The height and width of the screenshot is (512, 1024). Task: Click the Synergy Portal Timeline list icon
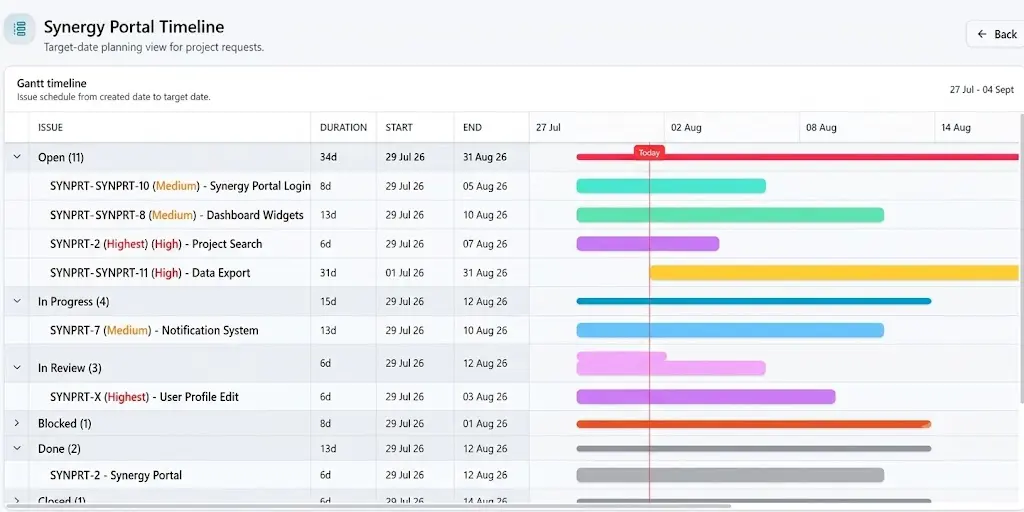(20, 29)
